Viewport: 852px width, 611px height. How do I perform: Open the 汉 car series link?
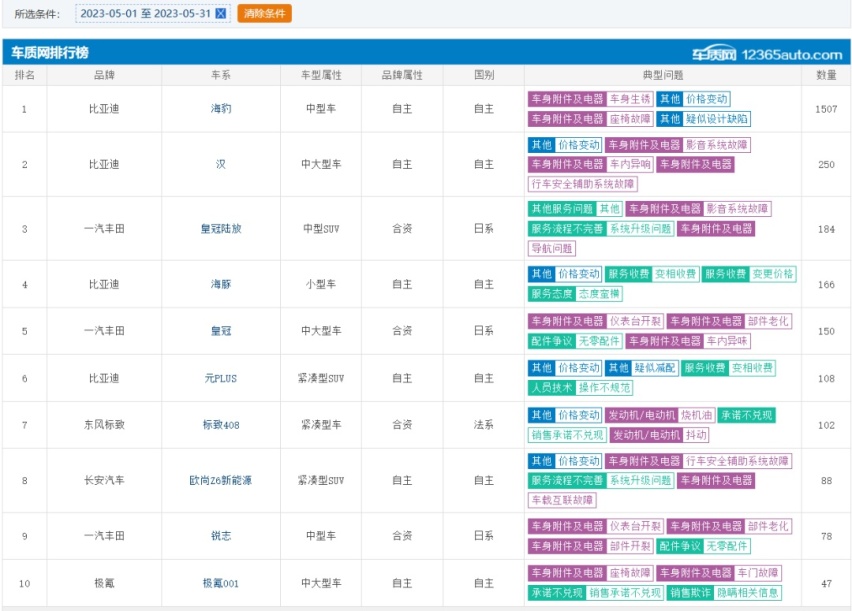point(221,164)
